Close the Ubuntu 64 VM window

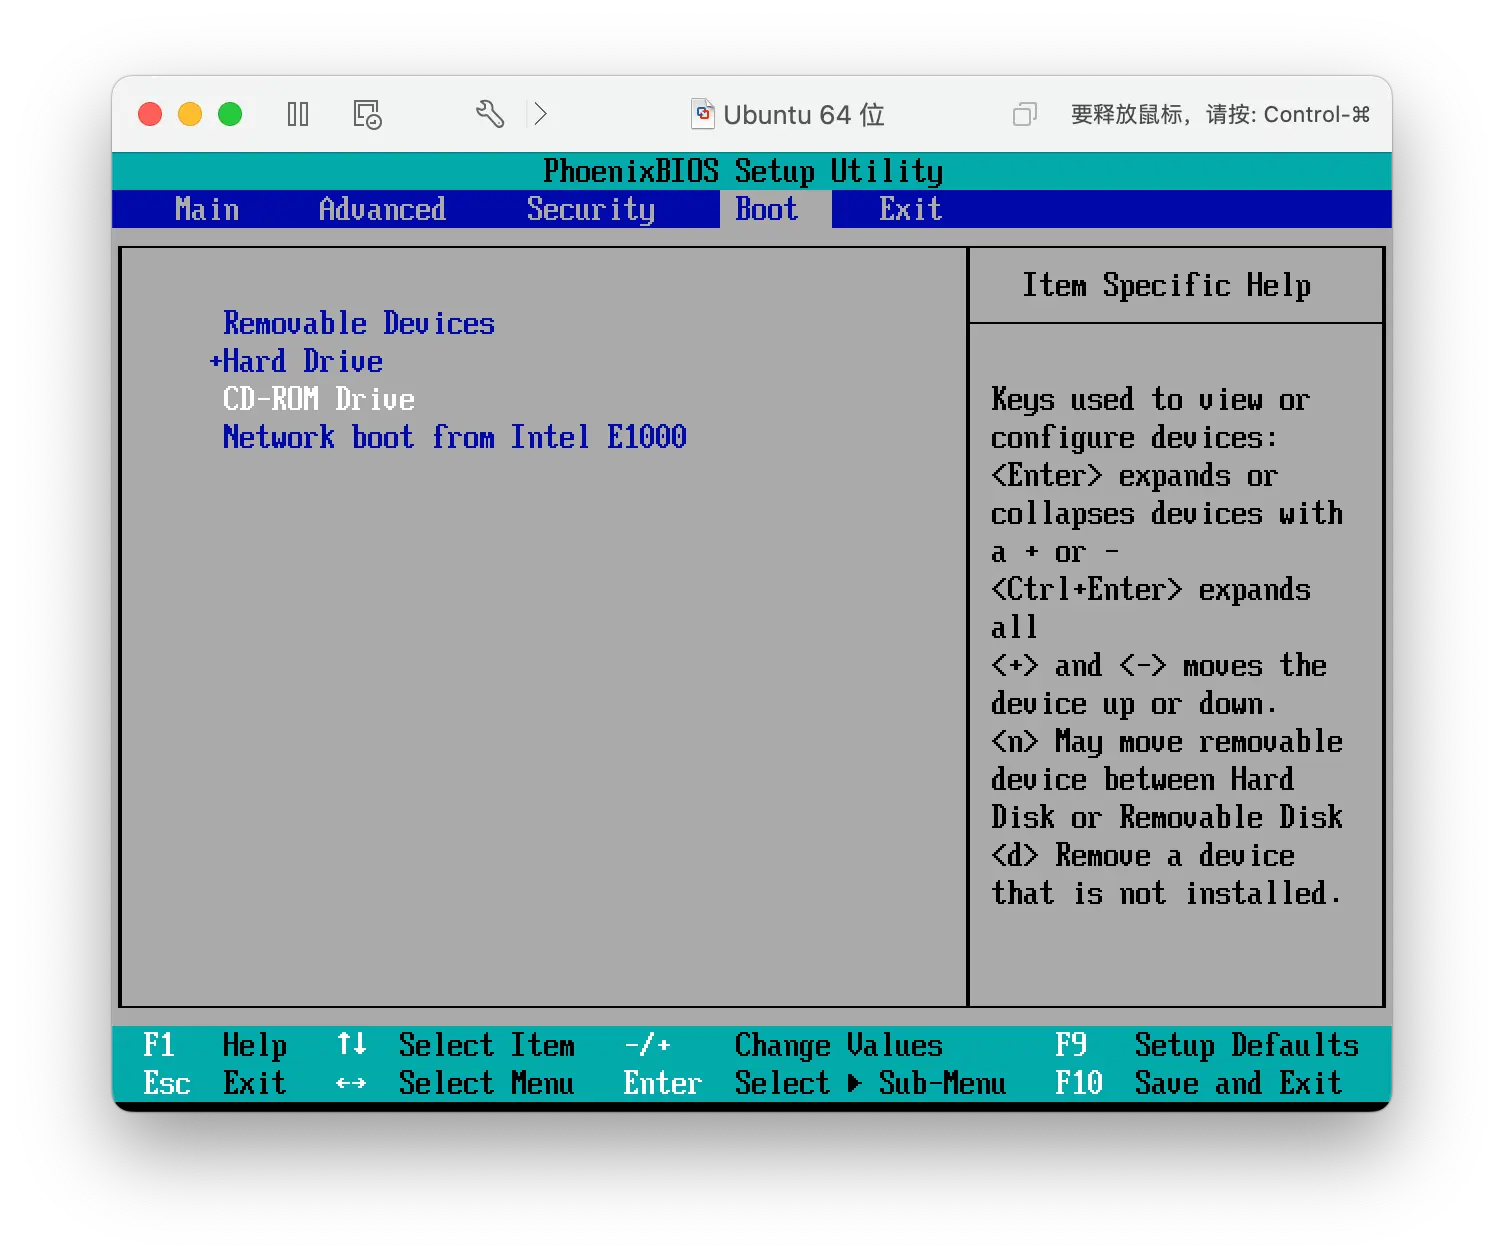(150, 114)
